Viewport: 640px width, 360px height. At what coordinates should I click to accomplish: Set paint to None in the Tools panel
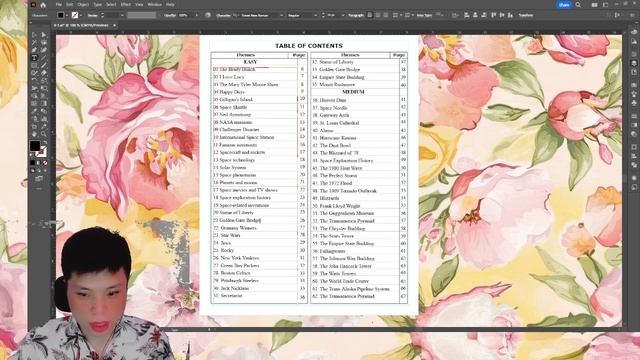pos(45,163)
